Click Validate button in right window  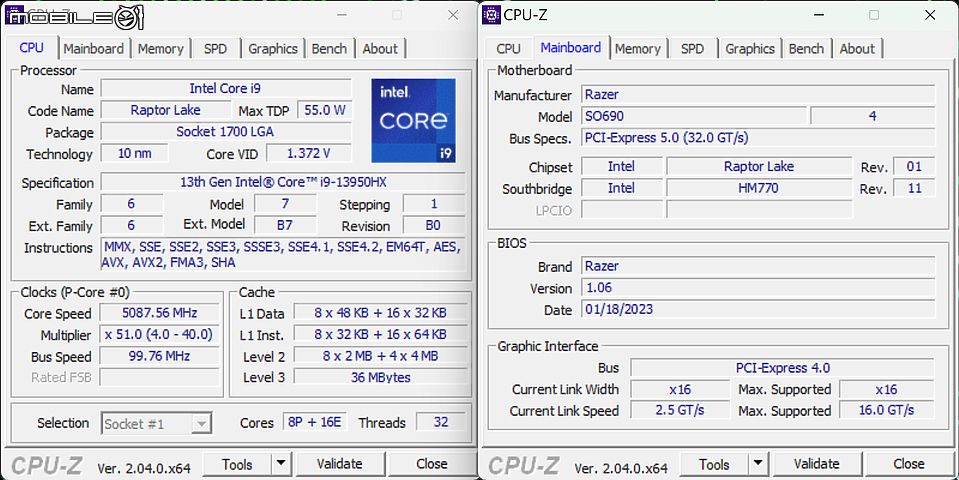816,464
